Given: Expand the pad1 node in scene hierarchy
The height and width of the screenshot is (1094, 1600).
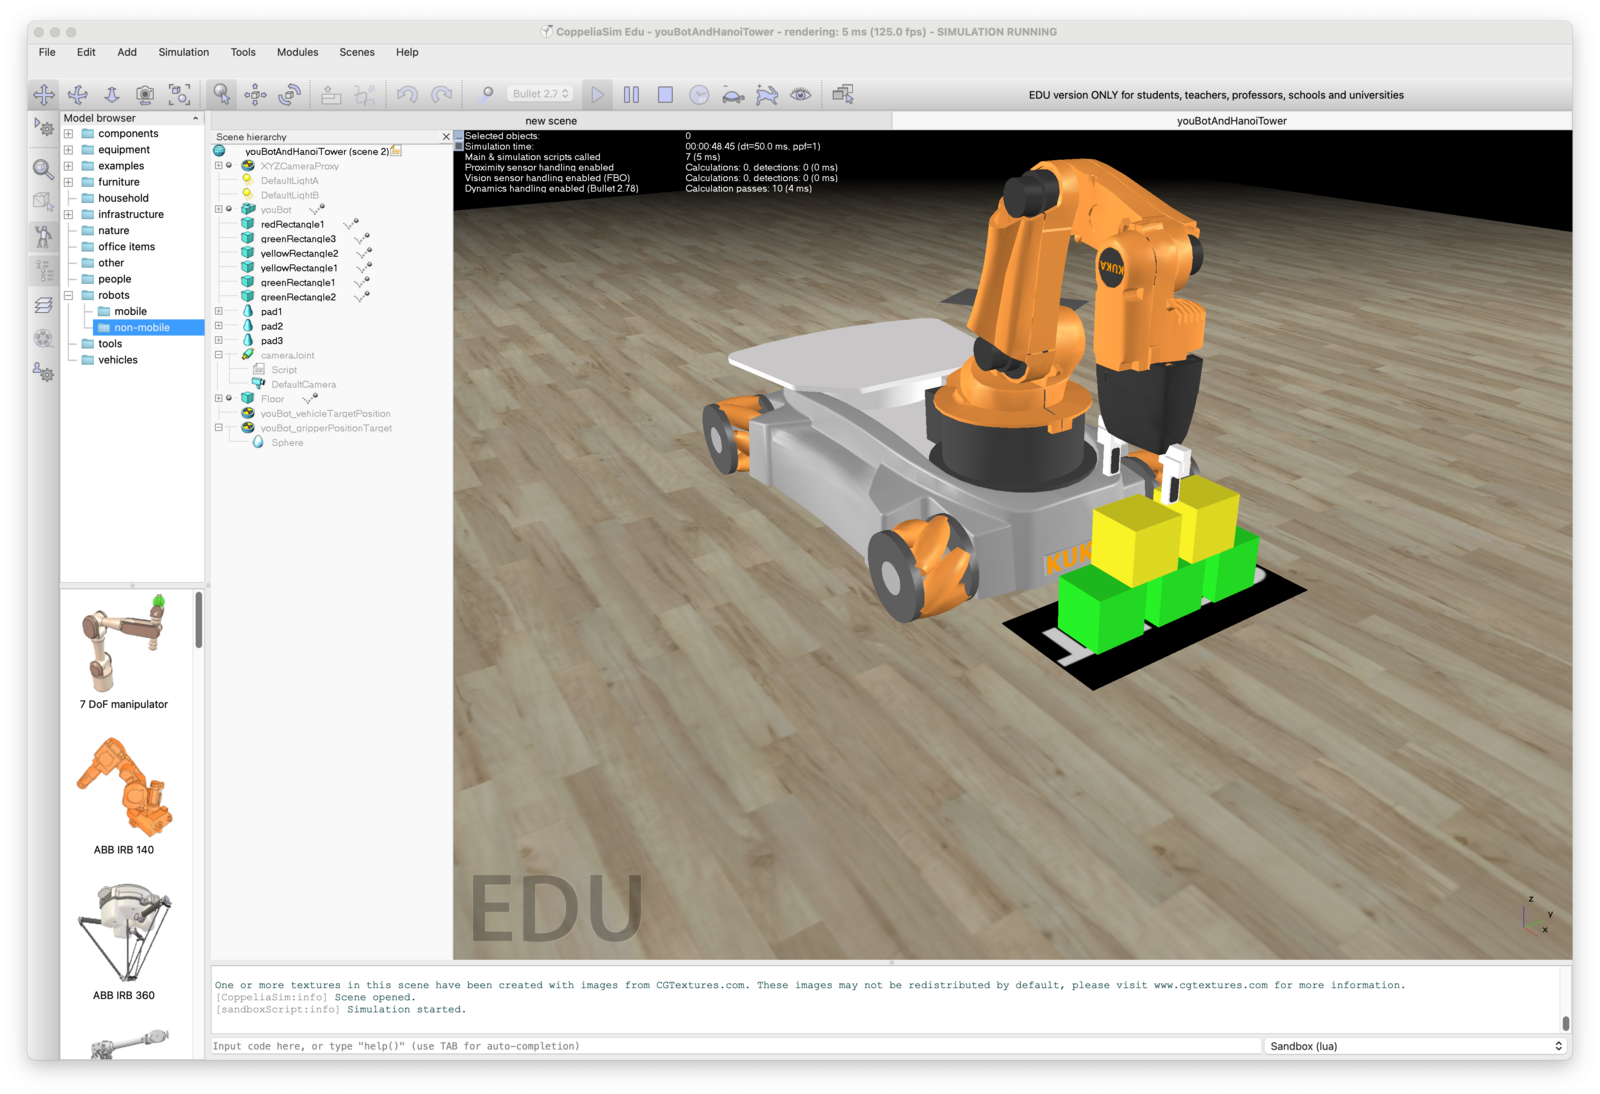Looking at the screenshot, I should coord(219,311).
